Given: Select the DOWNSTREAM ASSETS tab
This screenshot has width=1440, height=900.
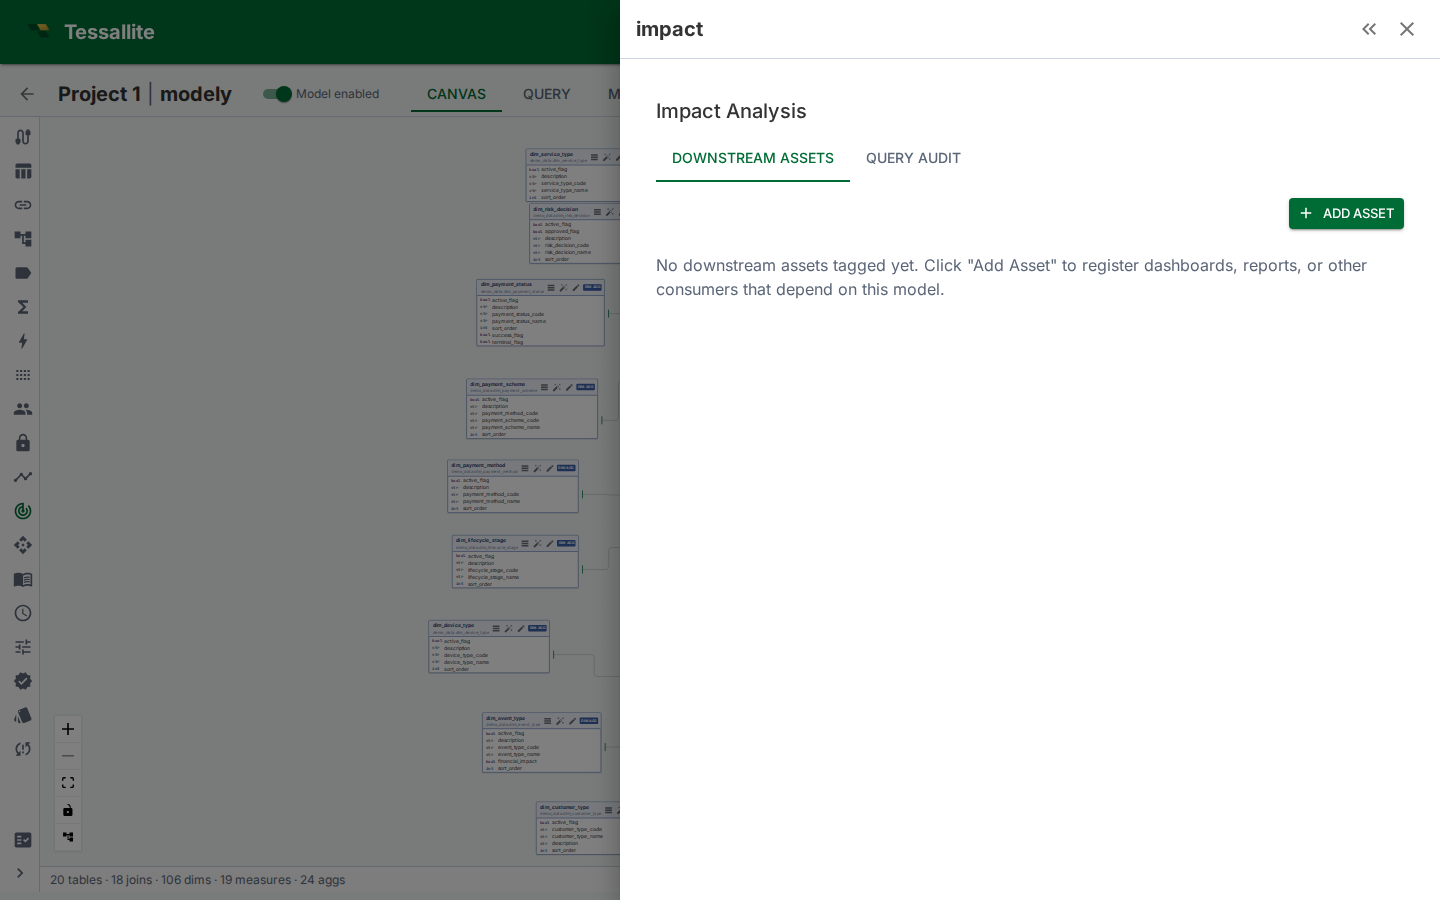Looking at the screenshot, I should tap(753, 158).
